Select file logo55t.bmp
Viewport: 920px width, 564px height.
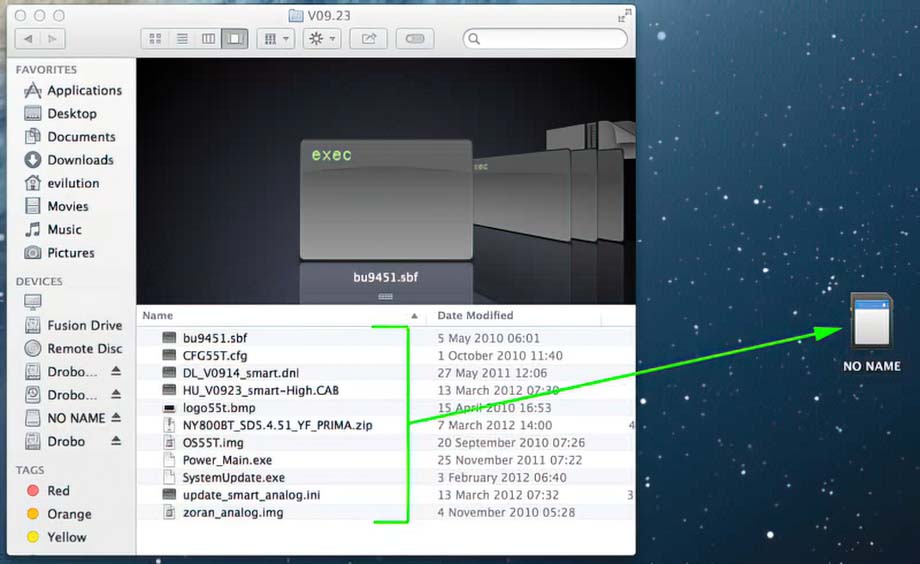click(x=219, y=408)
